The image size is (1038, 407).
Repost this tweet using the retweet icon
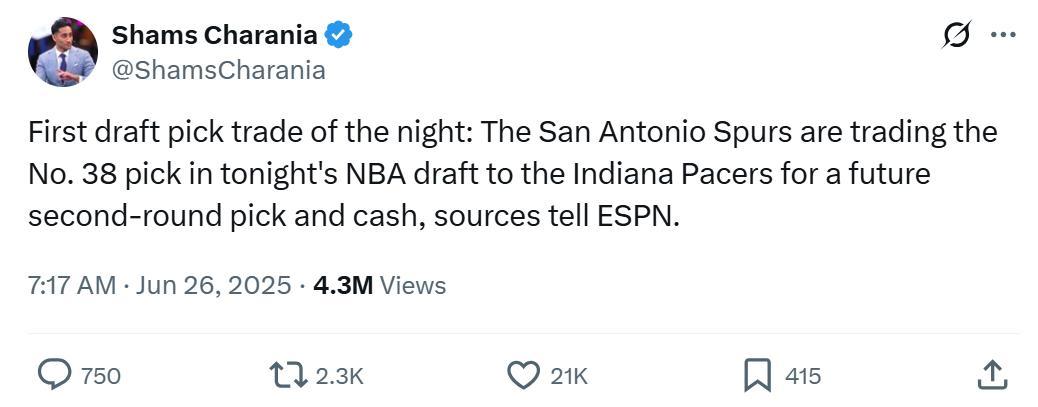[x=289, y=375]
